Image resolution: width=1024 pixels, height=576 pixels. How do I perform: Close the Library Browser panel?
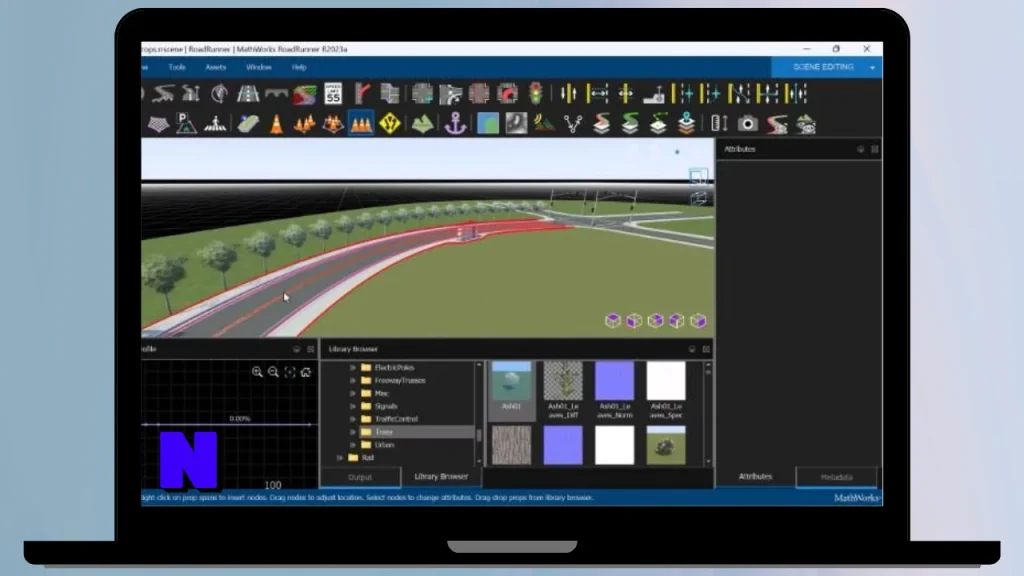point(706,349)
